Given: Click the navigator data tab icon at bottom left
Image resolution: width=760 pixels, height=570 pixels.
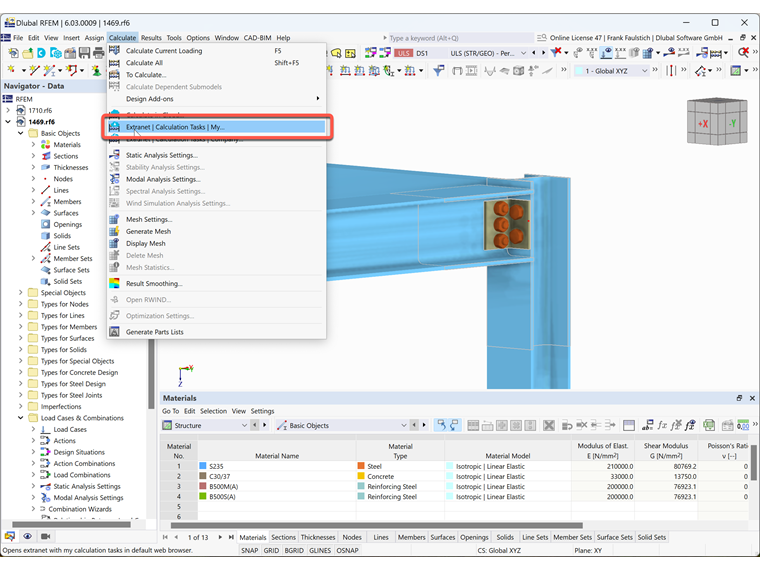Looking at the screenshot, I should [10, 537].
